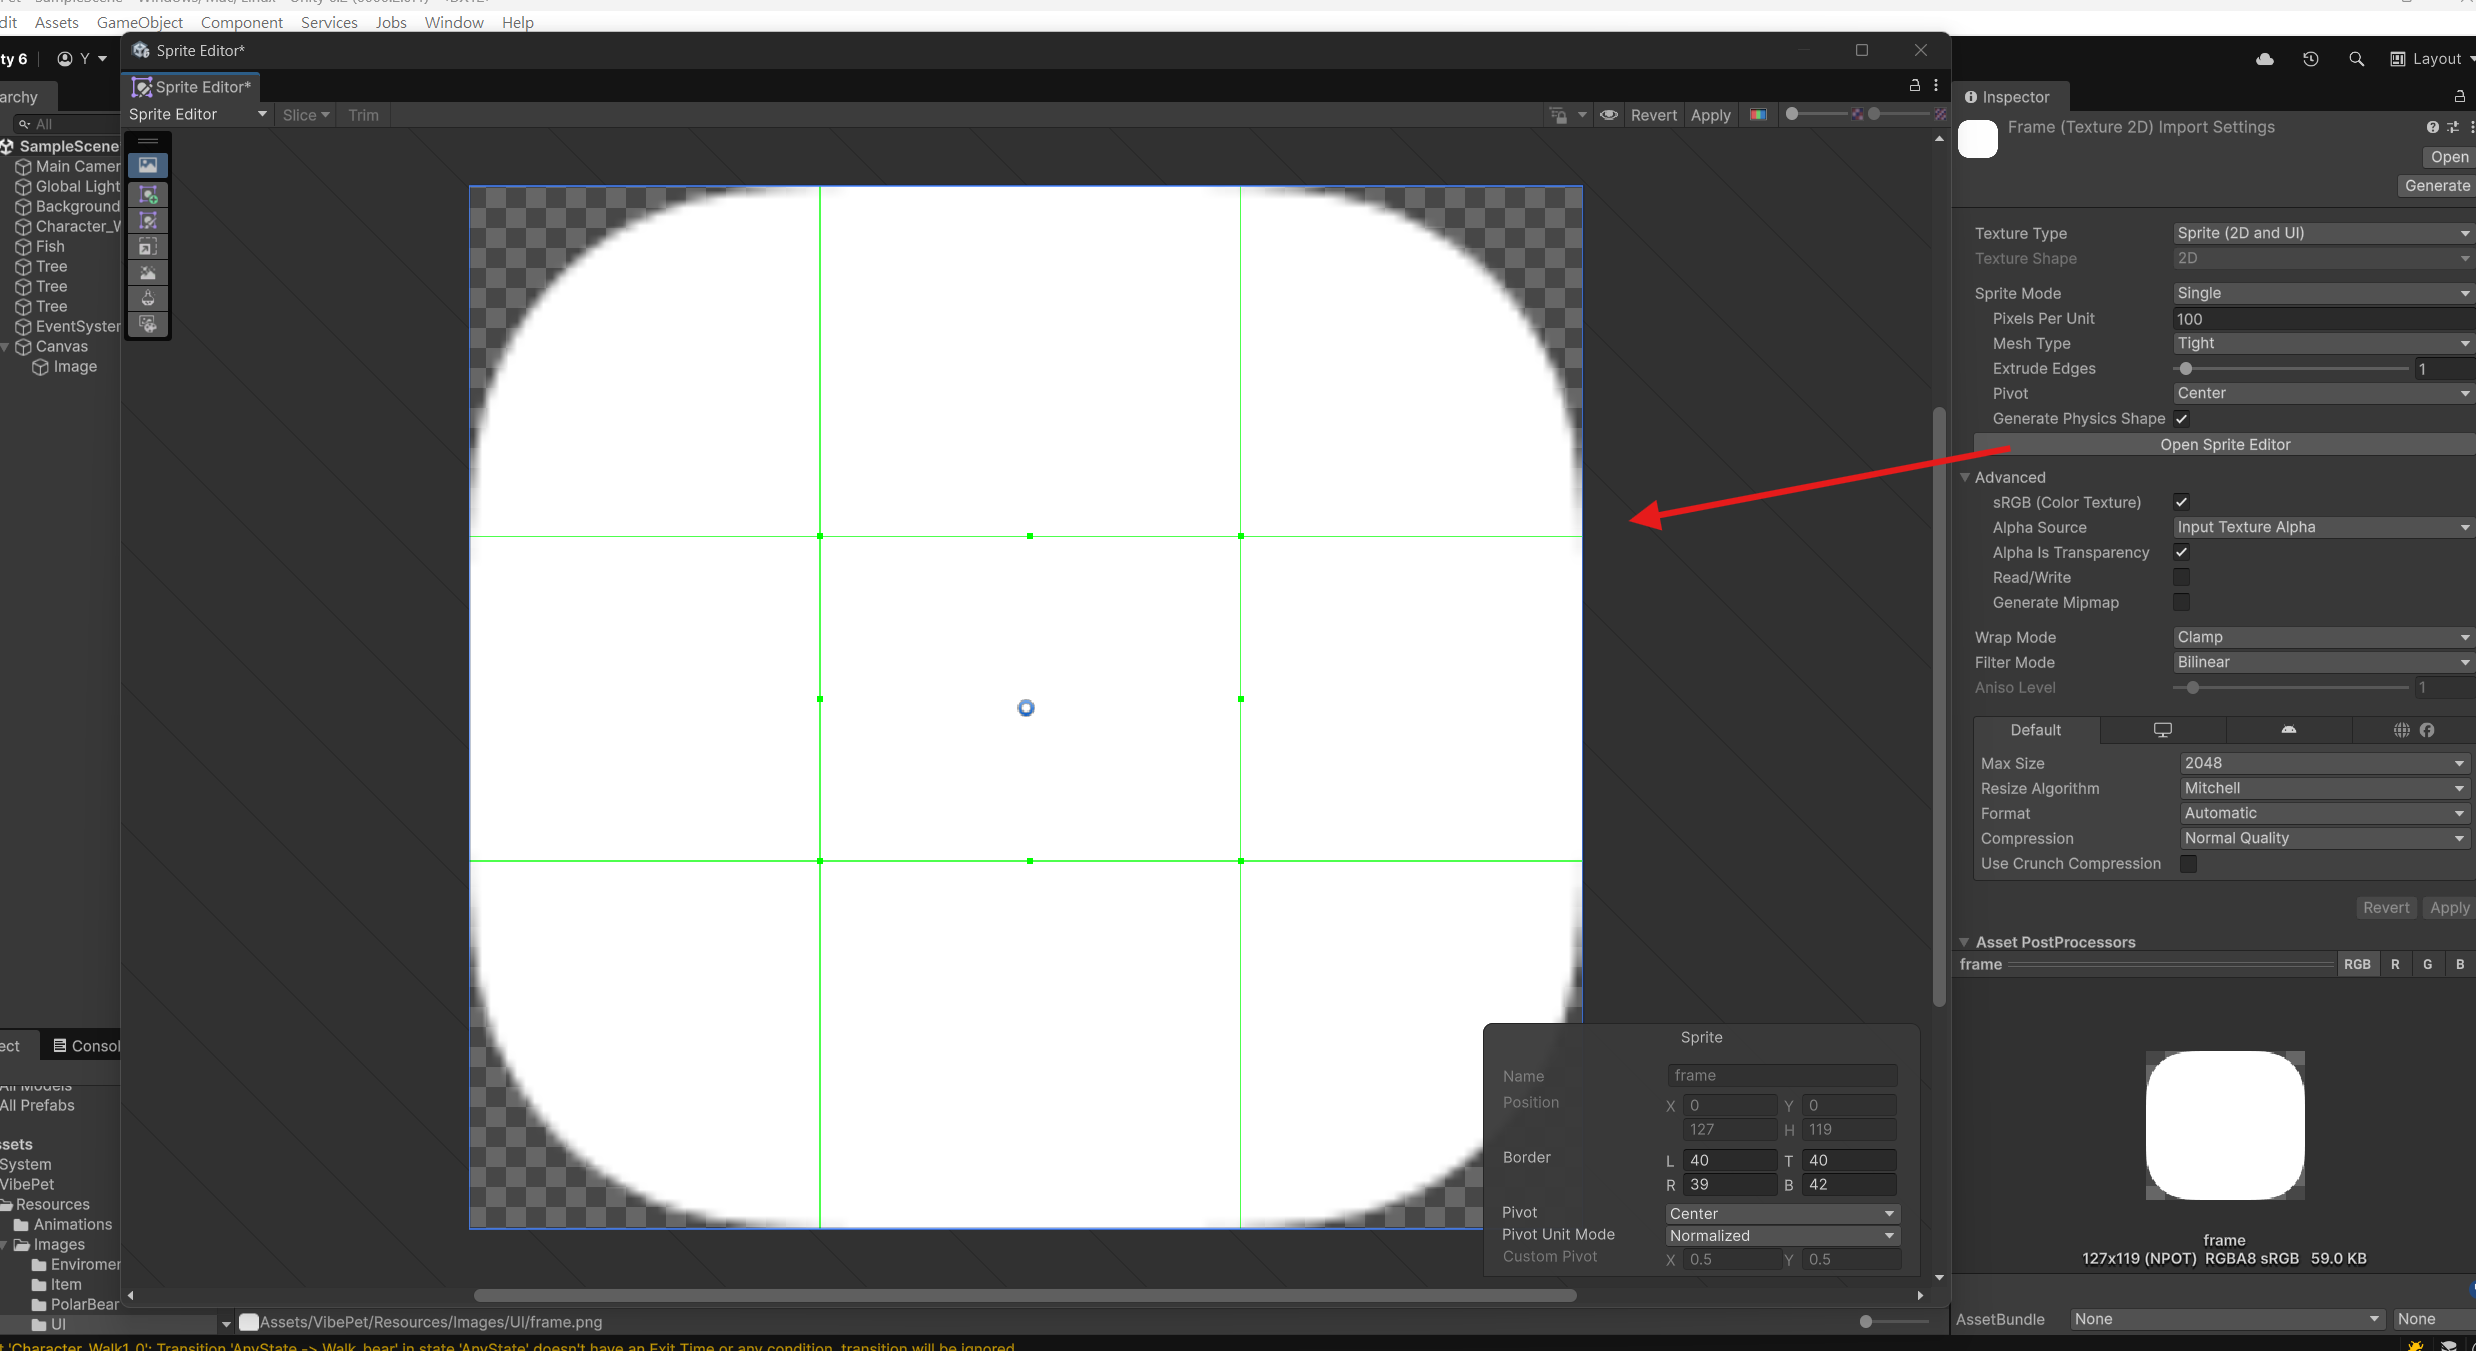
Task: Open the Filter Mode dropdown
Action: pos(2323,662)
